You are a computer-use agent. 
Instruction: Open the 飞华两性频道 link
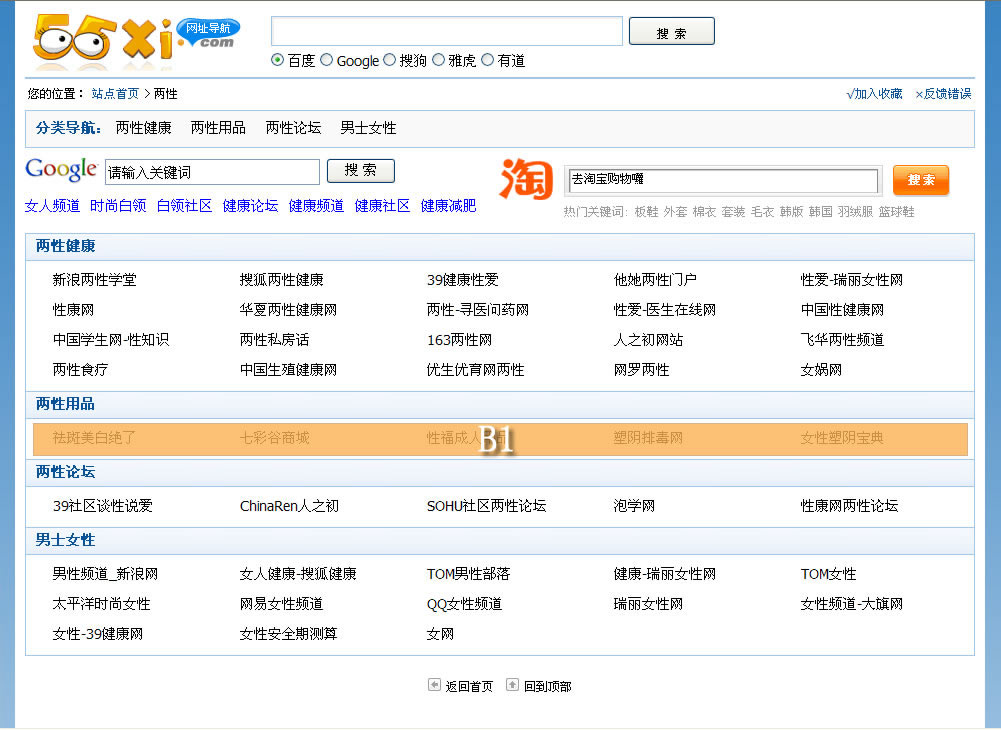tap(842, 340)
